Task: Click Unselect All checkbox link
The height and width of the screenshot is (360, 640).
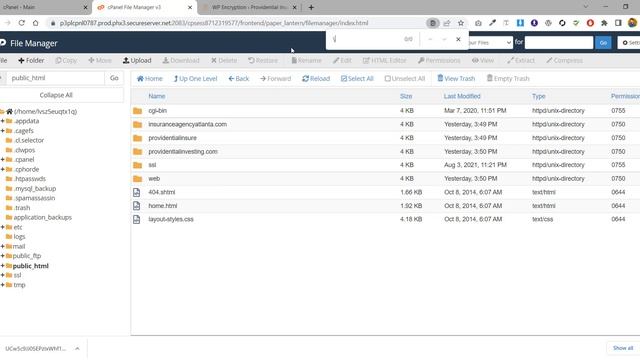Action: [x=405, y=79]
